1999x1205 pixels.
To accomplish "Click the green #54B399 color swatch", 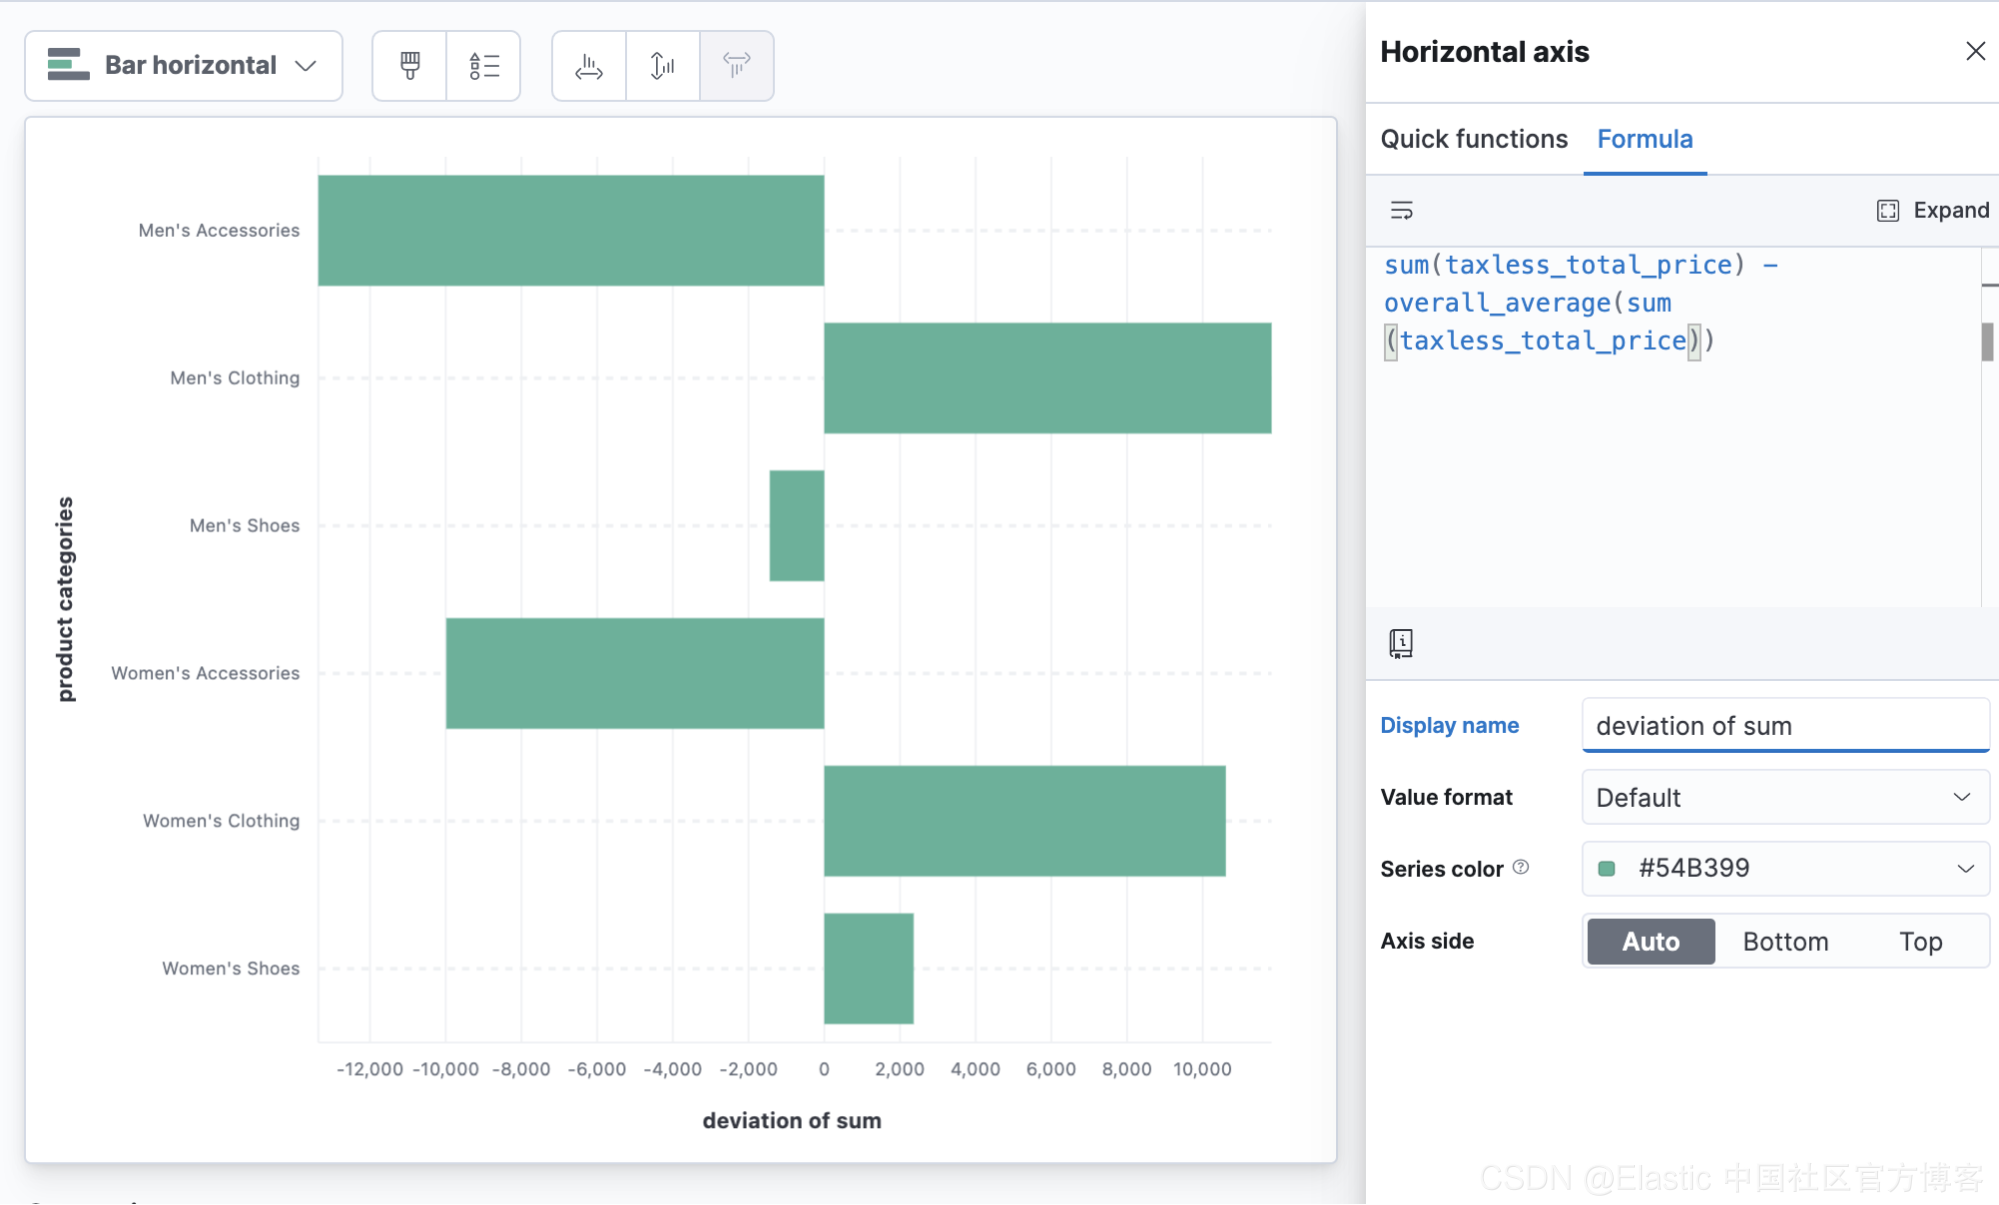I will point(1607,868).
